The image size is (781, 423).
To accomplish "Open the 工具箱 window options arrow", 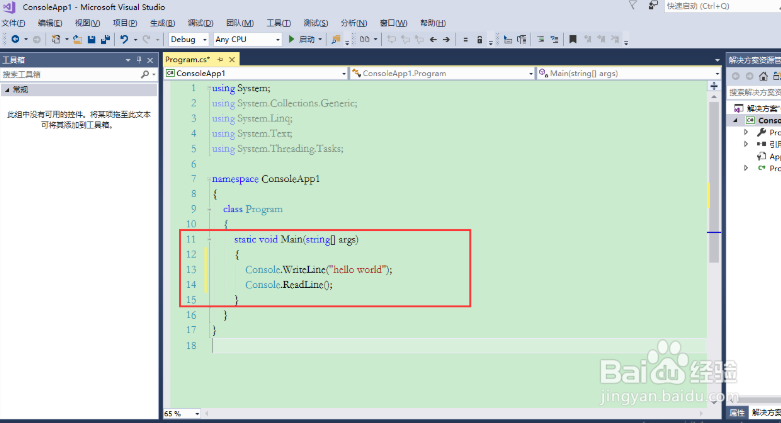I will pos(128,60).
